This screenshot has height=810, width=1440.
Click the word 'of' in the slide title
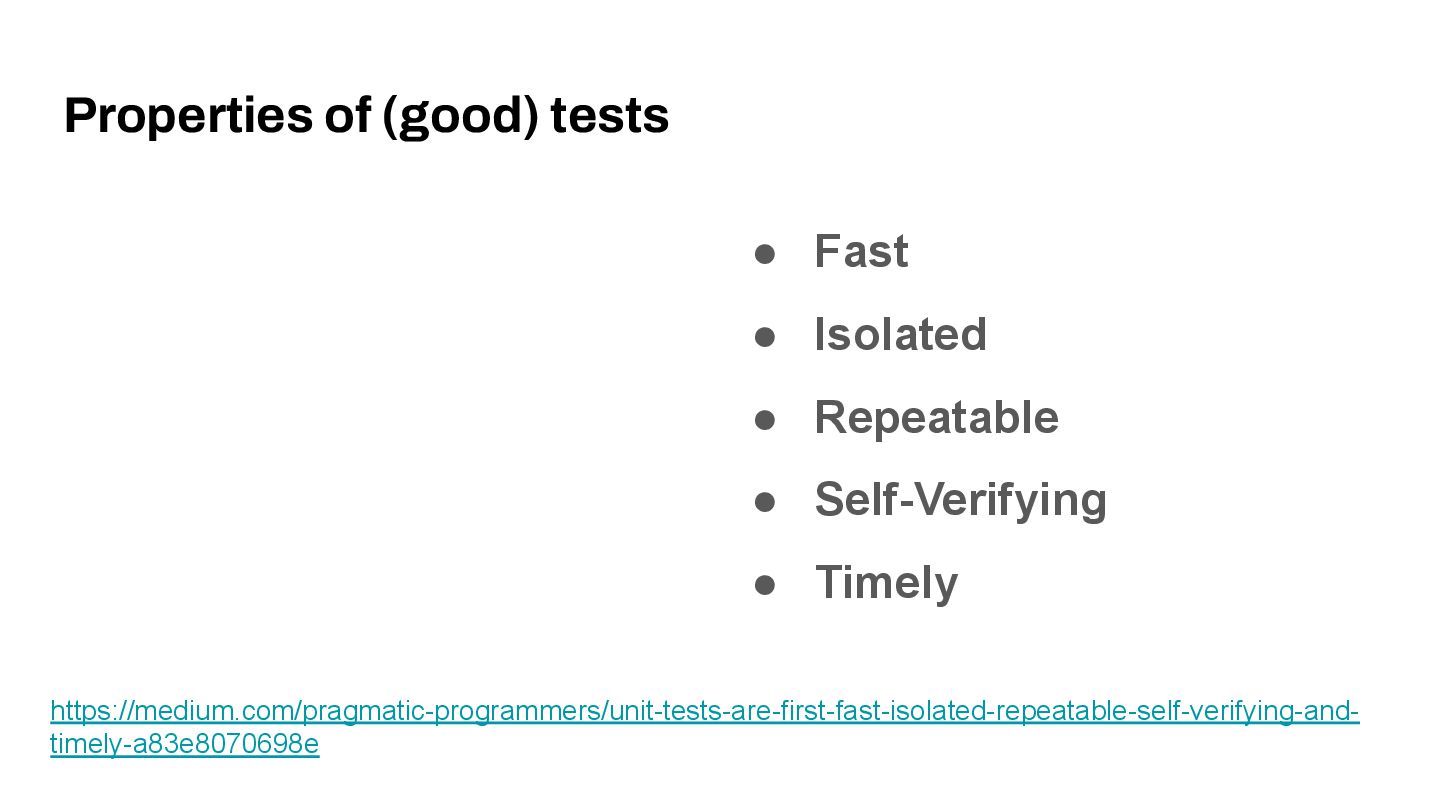click(x=348, y=115)
